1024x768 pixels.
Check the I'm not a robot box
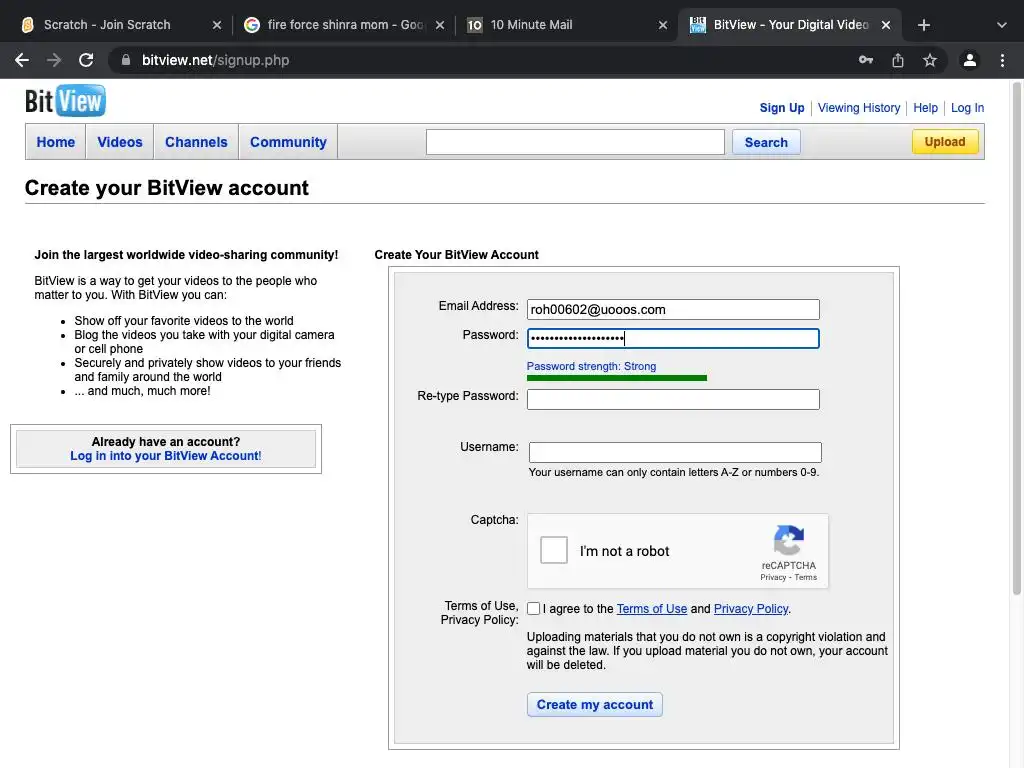554,550
